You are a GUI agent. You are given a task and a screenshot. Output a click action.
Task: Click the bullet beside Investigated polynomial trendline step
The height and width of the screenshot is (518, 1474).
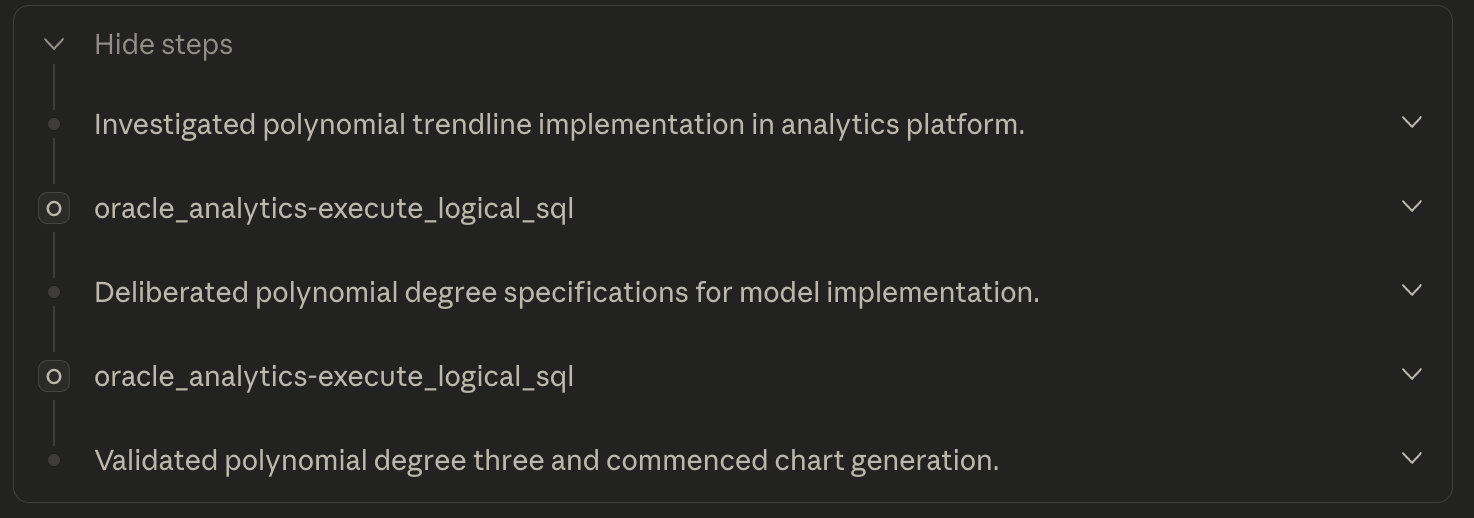tap(54, 124)
